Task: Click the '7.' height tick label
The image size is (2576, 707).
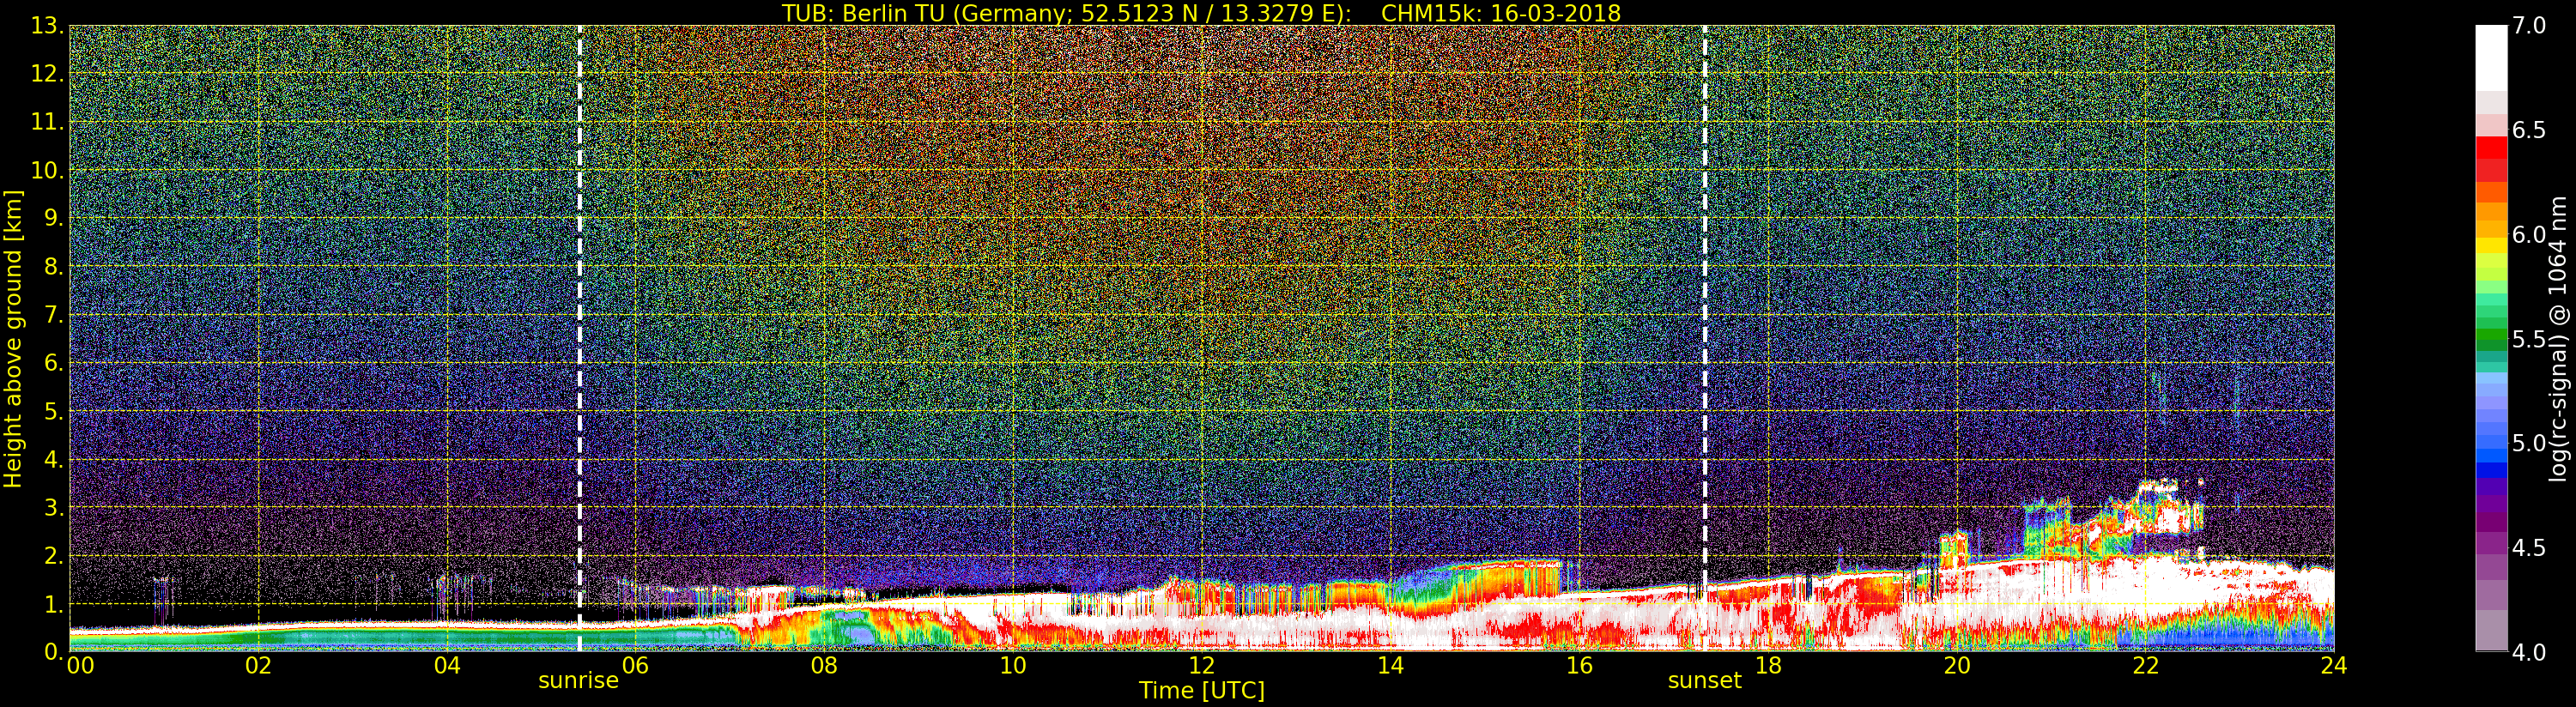Action: point(54,316)
